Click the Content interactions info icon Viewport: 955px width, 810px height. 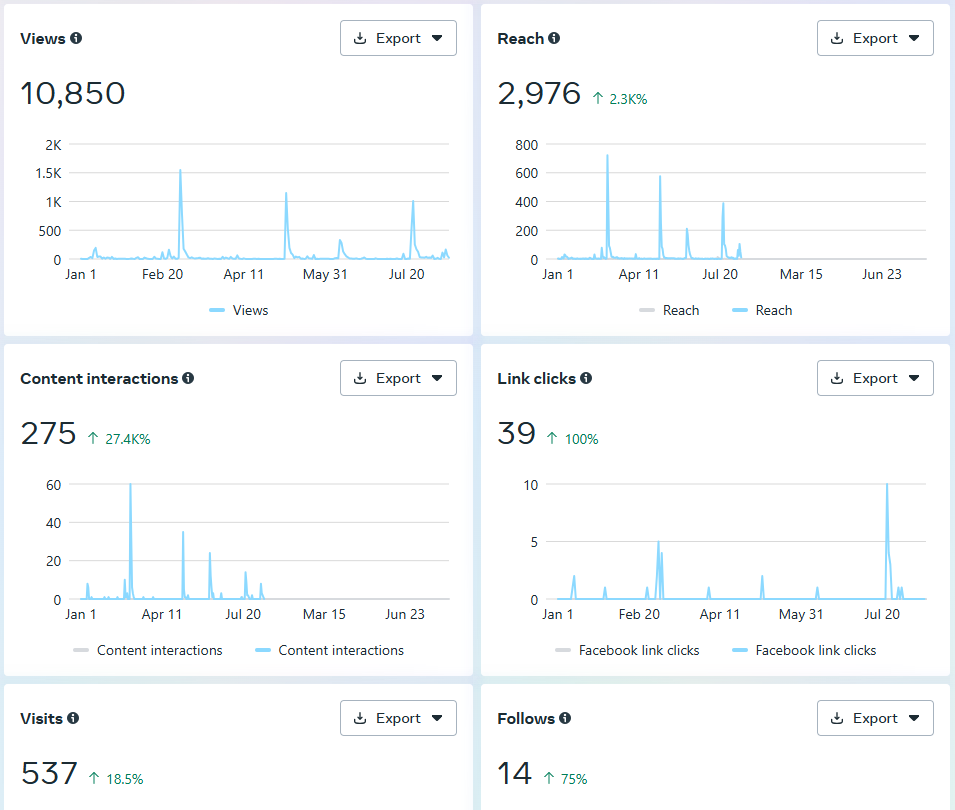coord(188,379)
